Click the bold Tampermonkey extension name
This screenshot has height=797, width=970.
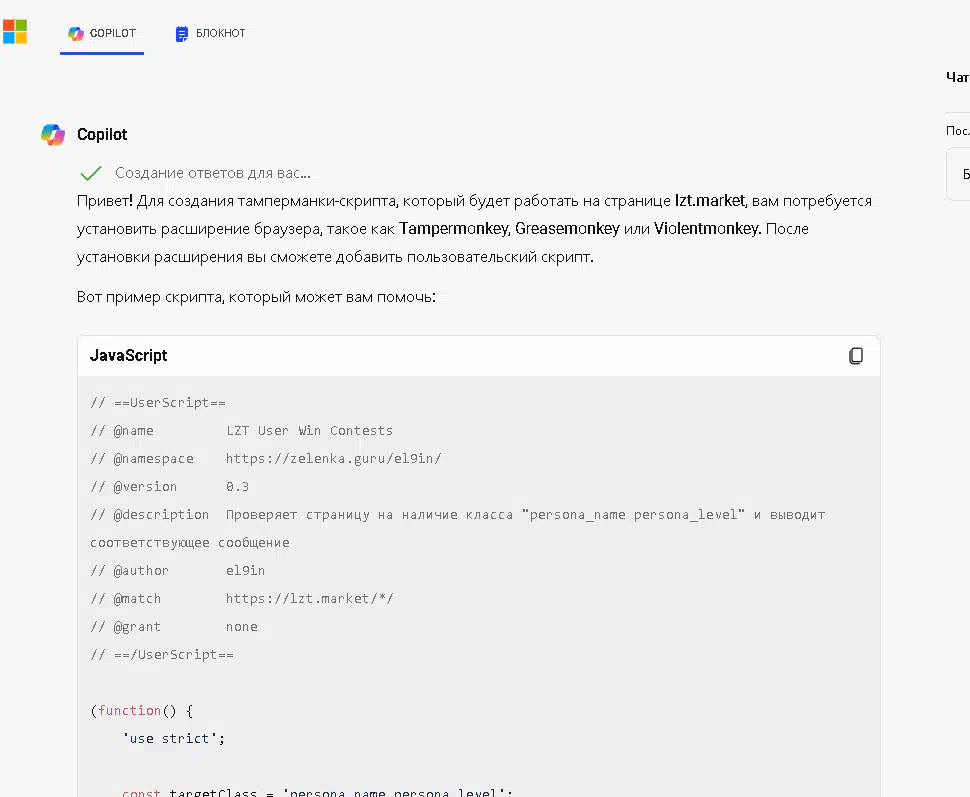(x=454, y=229)
